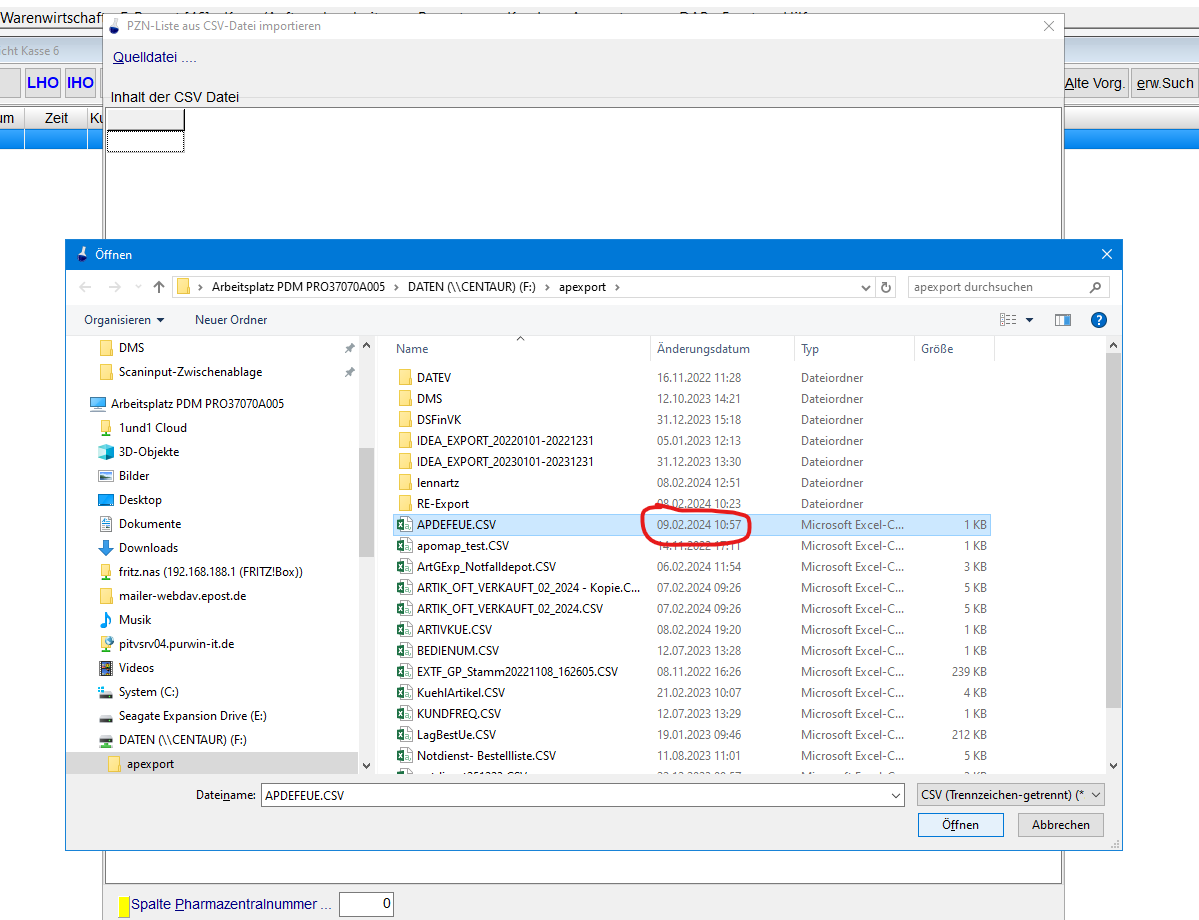This screenshot has height=920, width=1199.
Task: Click the LHO toolbar button
Action: coord(43,83)
